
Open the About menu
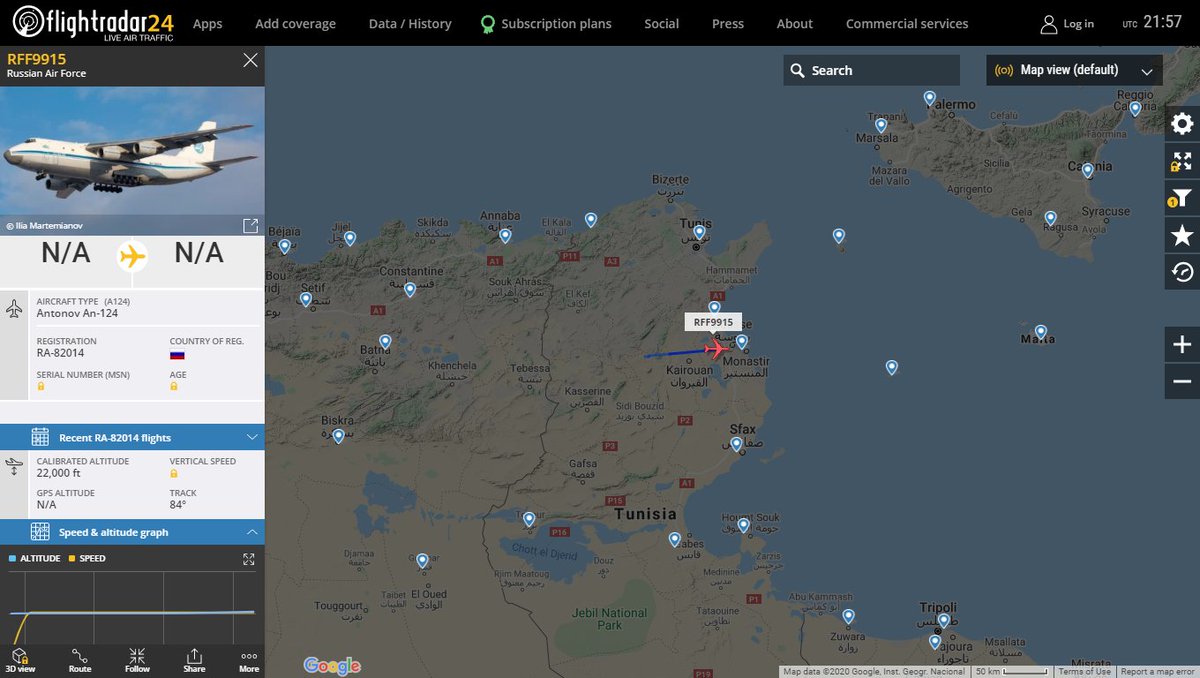pyautogui.click(x=795, y=23)
